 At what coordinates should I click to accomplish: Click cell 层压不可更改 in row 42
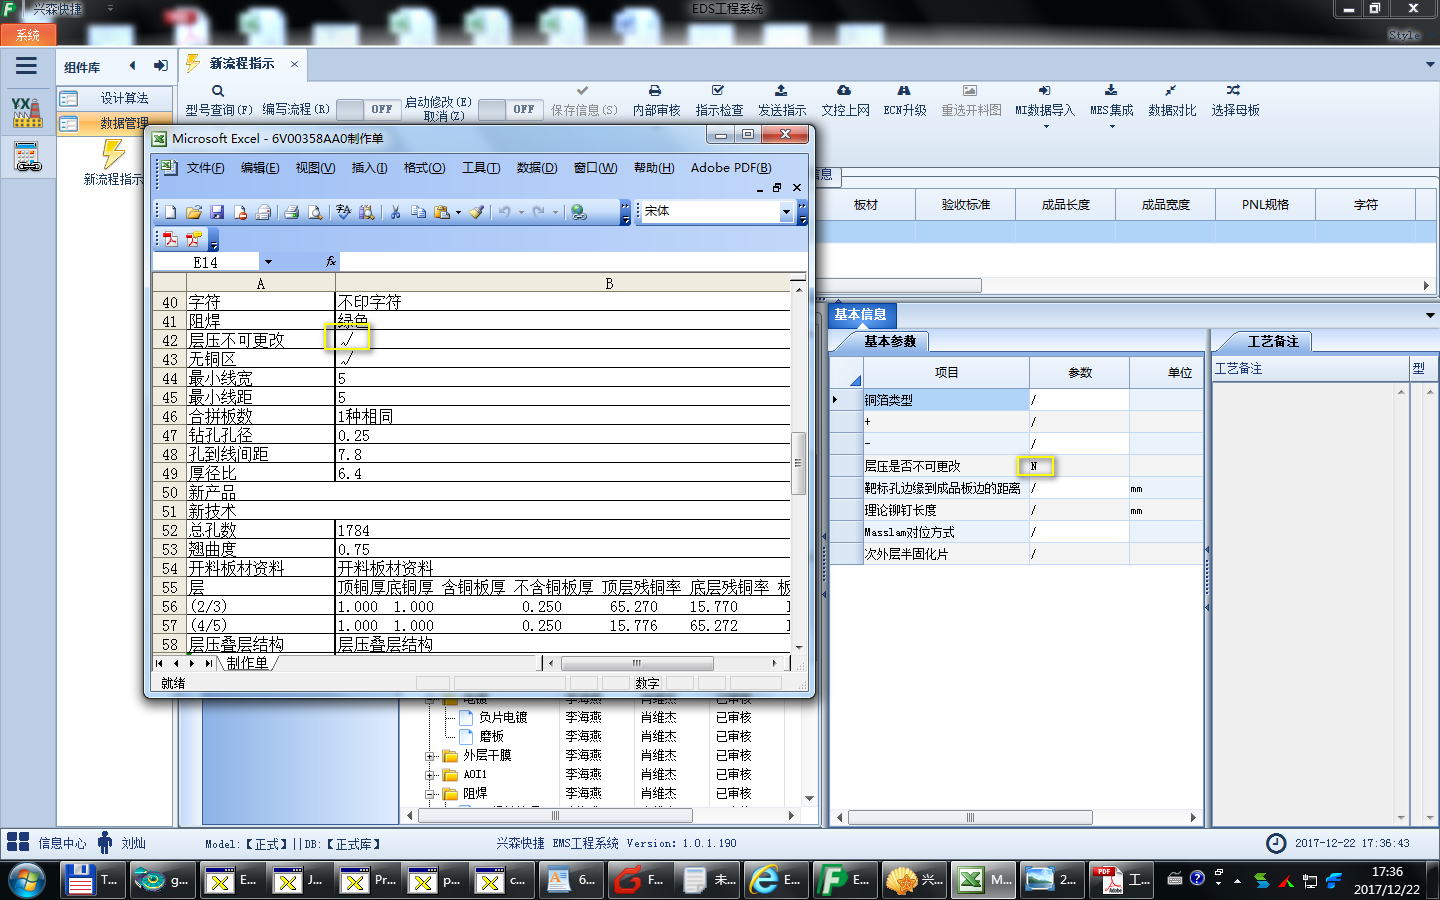[260, 340]
